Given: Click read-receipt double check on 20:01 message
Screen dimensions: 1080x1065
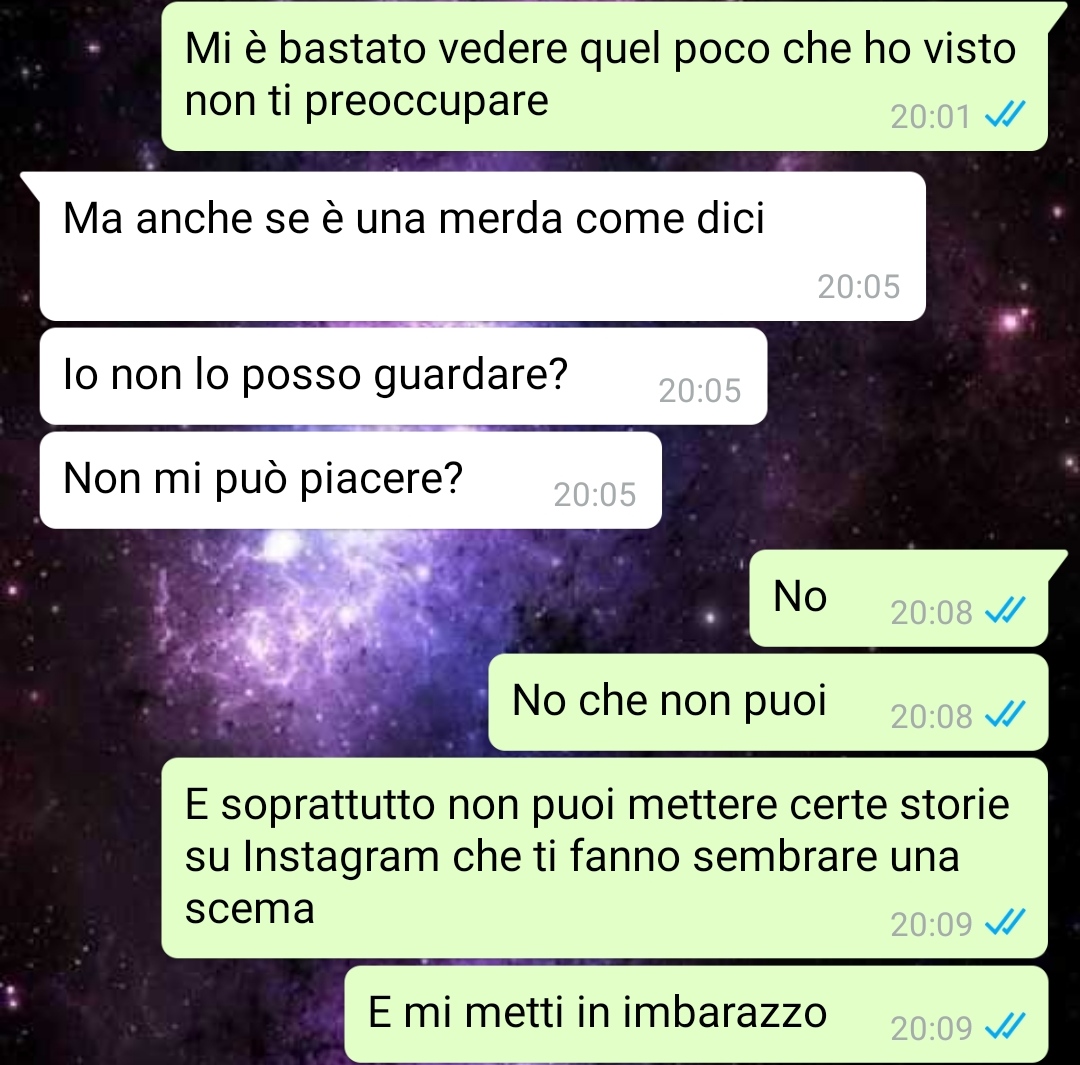Looking at the screenshot, I should (x=1005, y=115).
